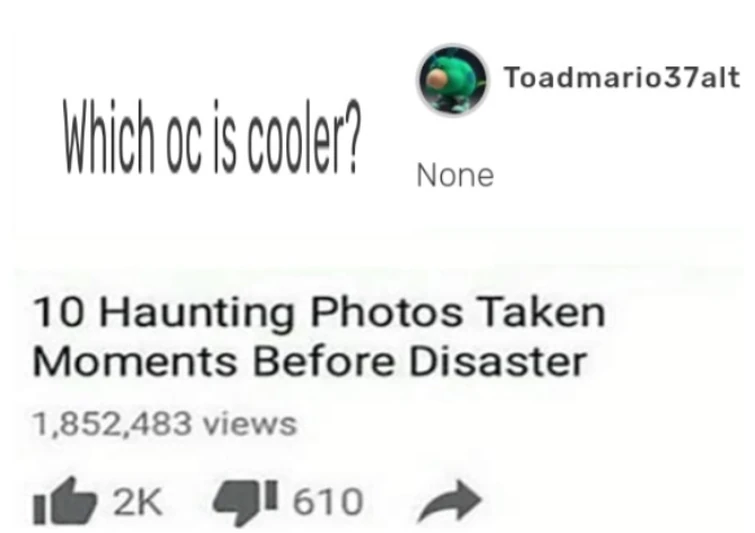Image resolution: width=755 pixels, height=533 pixels.
Task: Click the word "Haunting" in the title
Action: click(x=196, y=314)
